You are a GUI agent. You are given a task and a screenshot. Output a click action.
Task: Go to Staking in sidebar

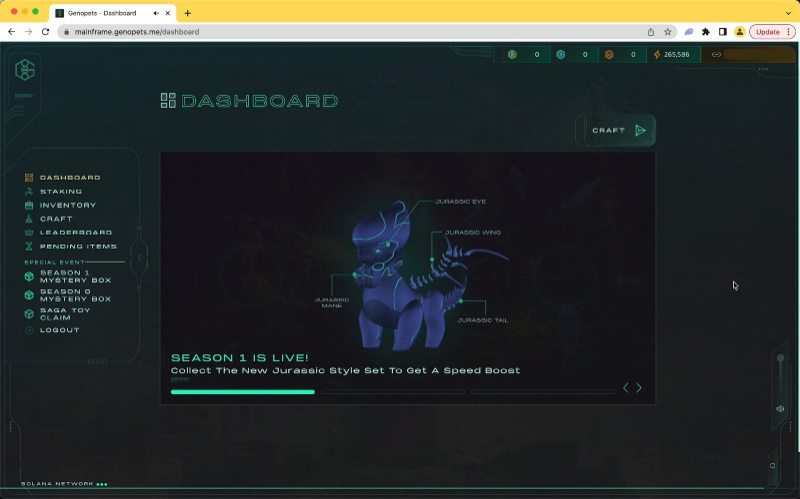coord(61,191)
